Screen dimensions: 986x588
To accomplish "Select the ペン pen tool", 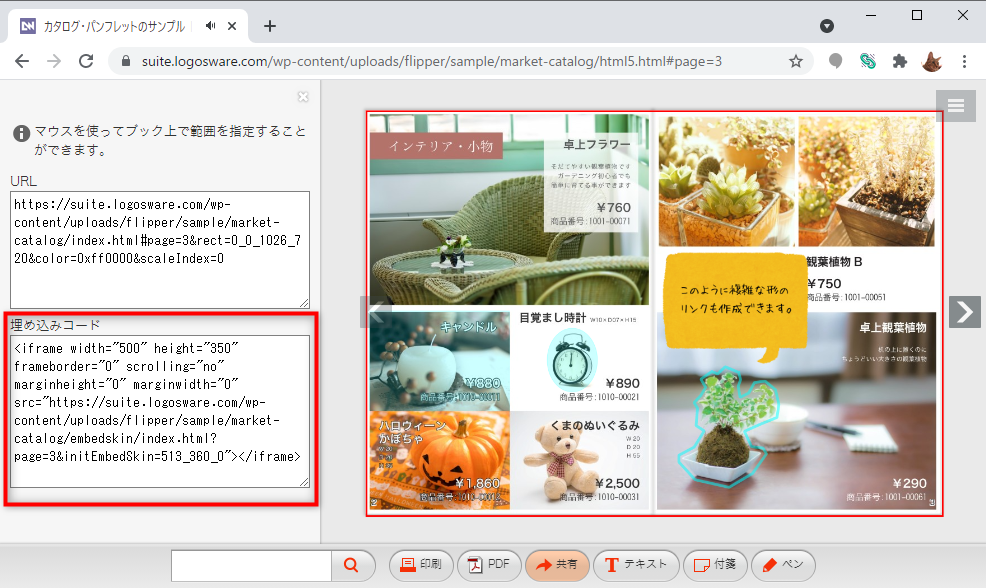I will click(783, 565).
